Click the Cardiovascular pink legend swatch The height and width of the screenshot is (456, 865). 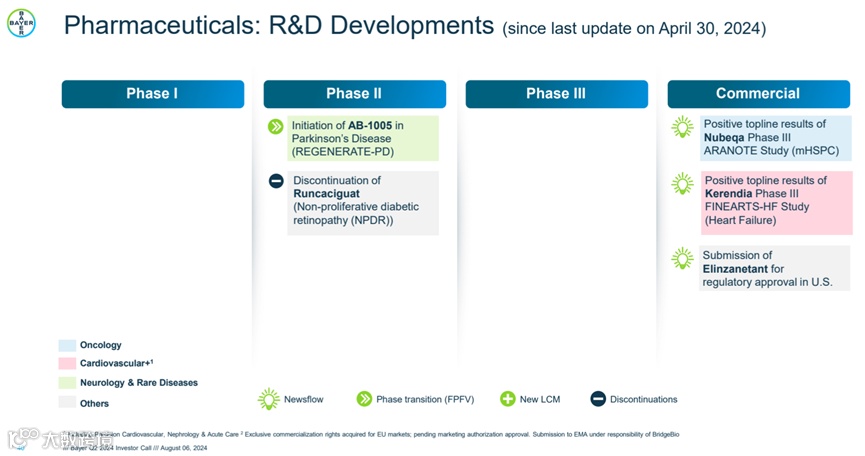67,363
